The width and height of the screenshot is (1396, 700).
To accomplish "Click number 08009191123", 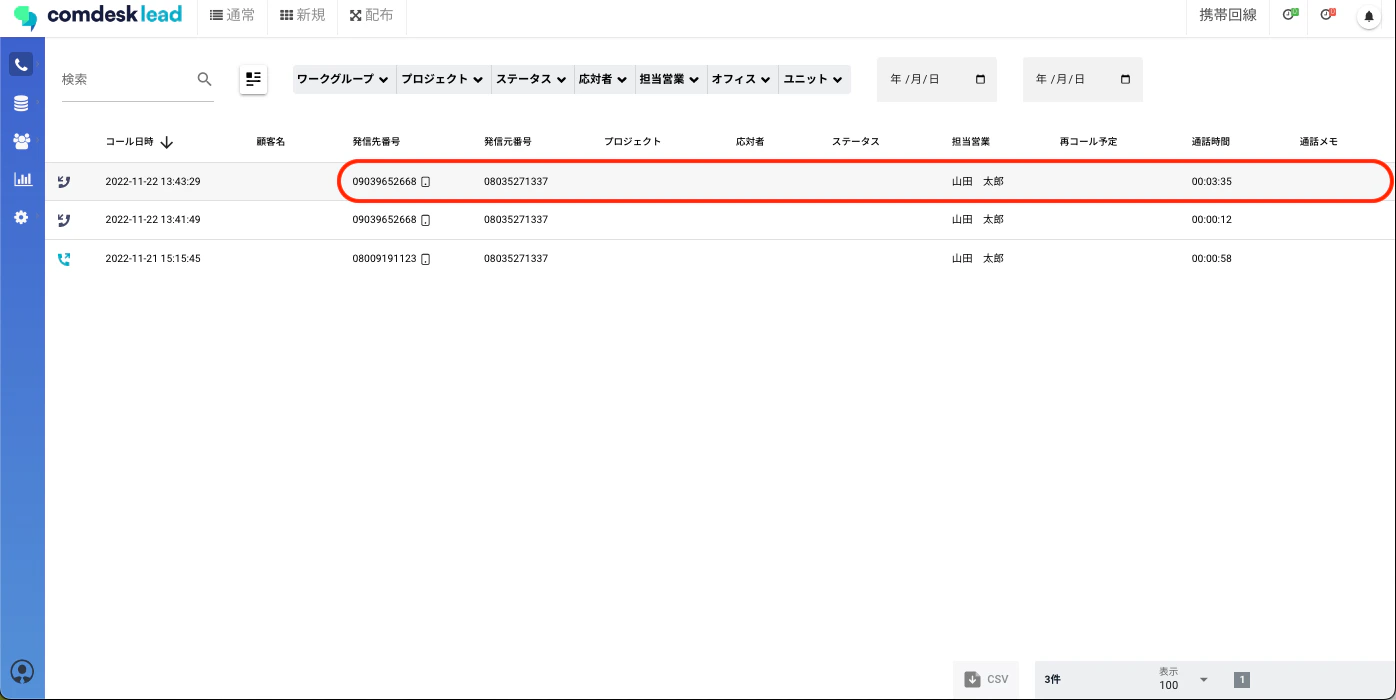I will [x=384, y=259].
